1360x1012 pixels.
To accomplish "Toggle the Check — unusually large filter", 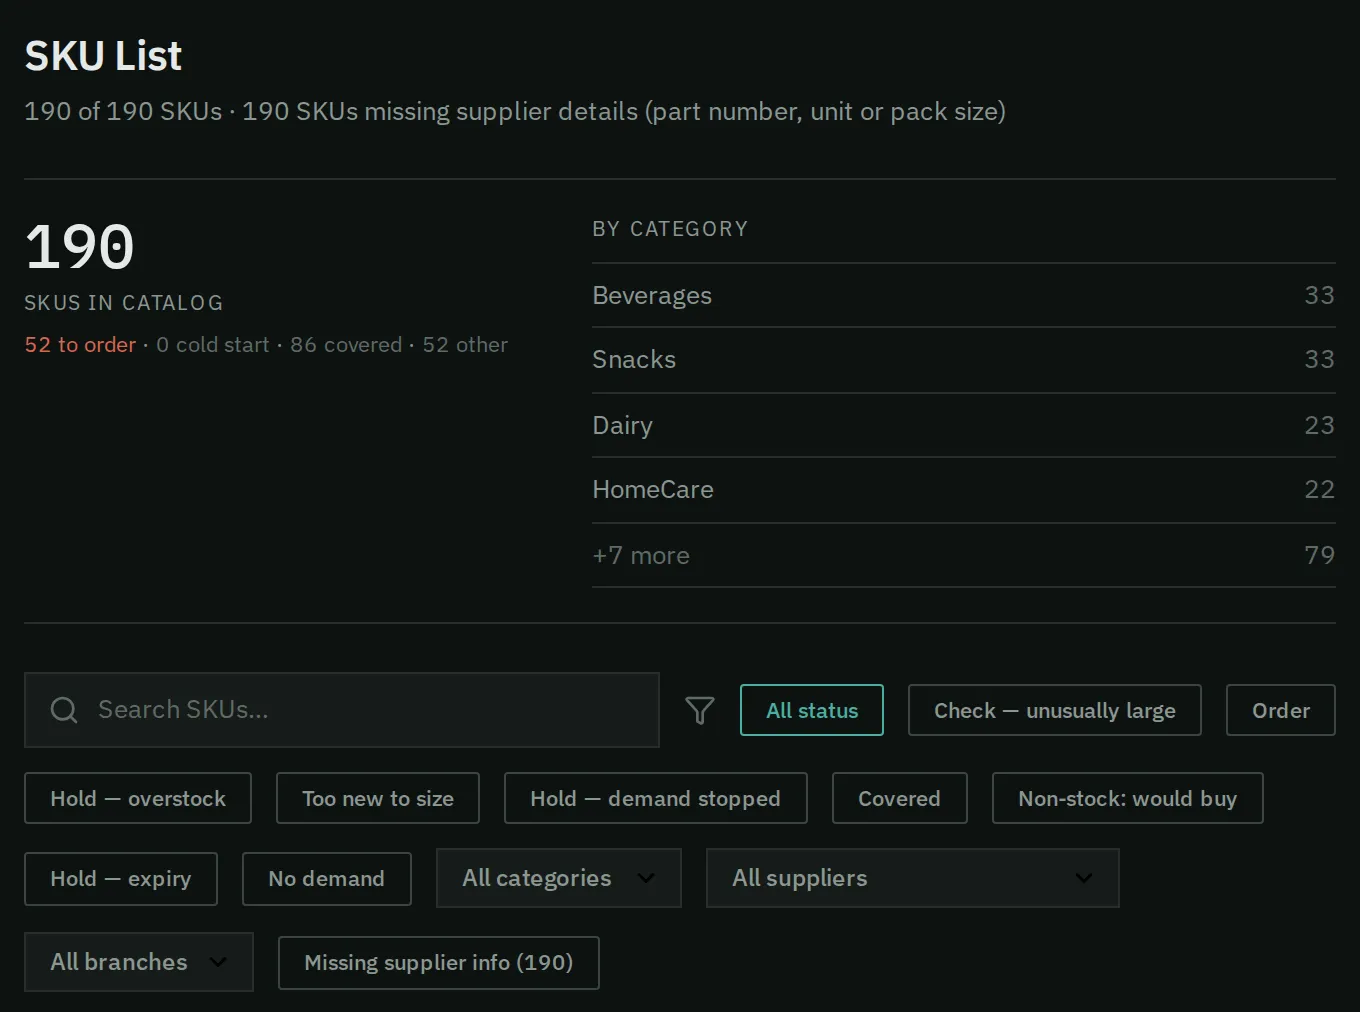I will pyautogui.click(x=1055, y=710).
